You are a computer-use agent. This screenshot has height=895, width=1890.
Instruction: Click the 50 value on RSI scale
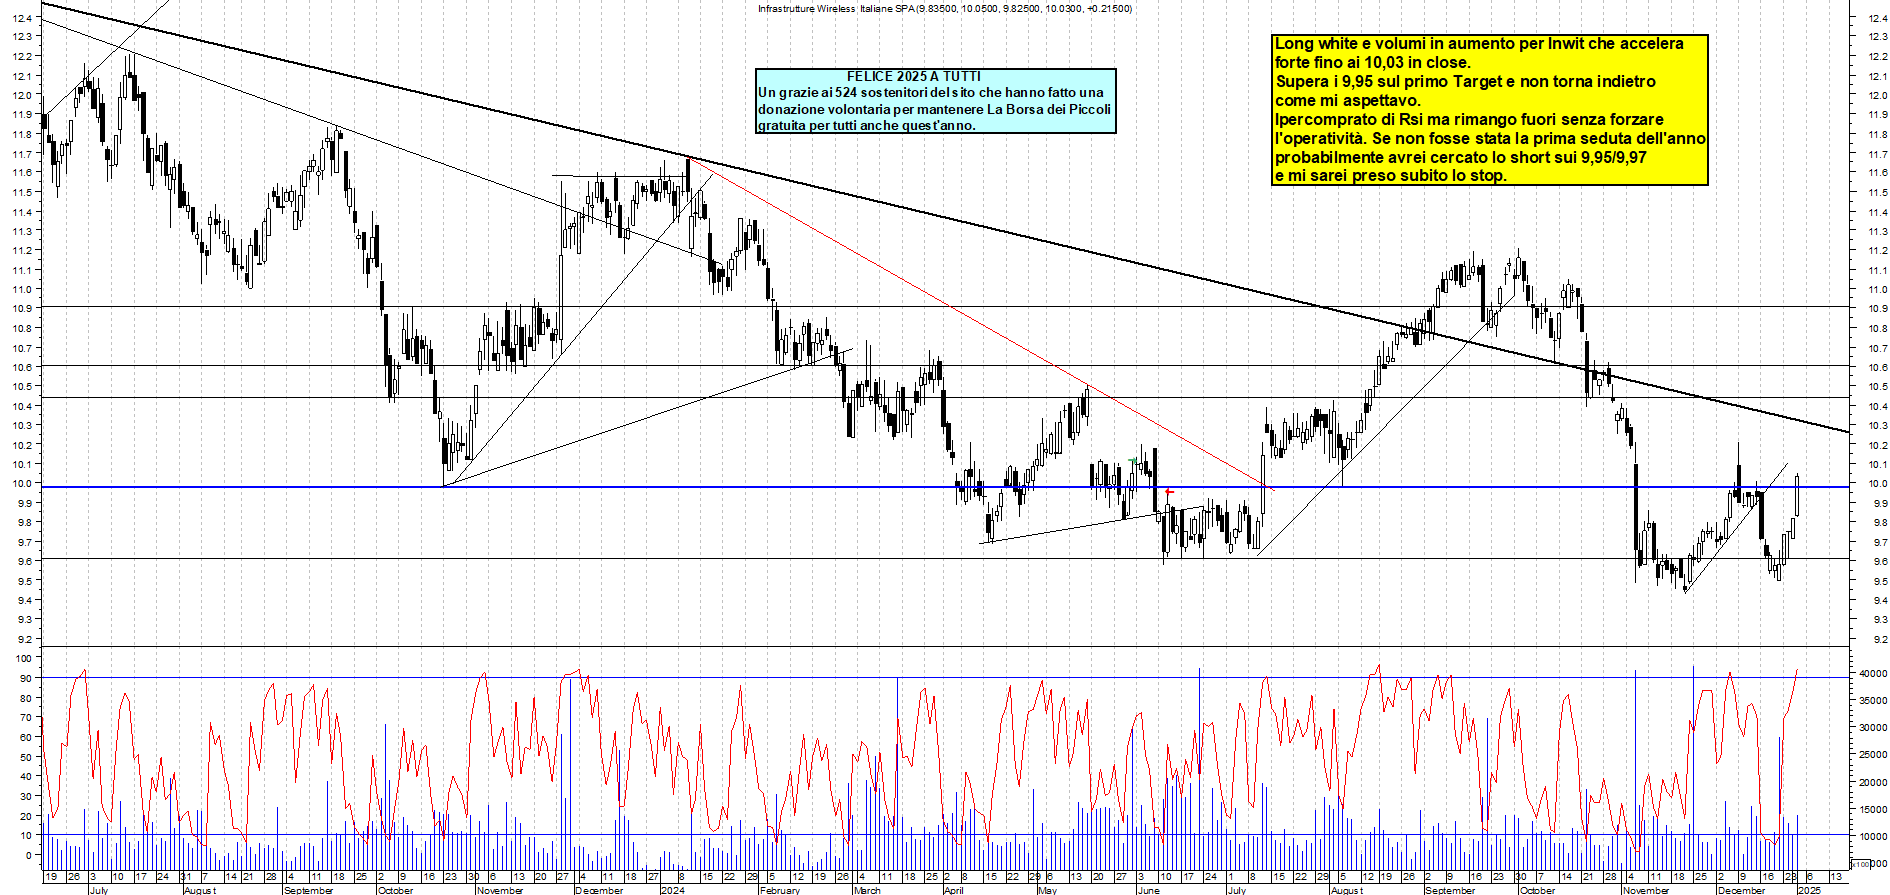point(26,757)
